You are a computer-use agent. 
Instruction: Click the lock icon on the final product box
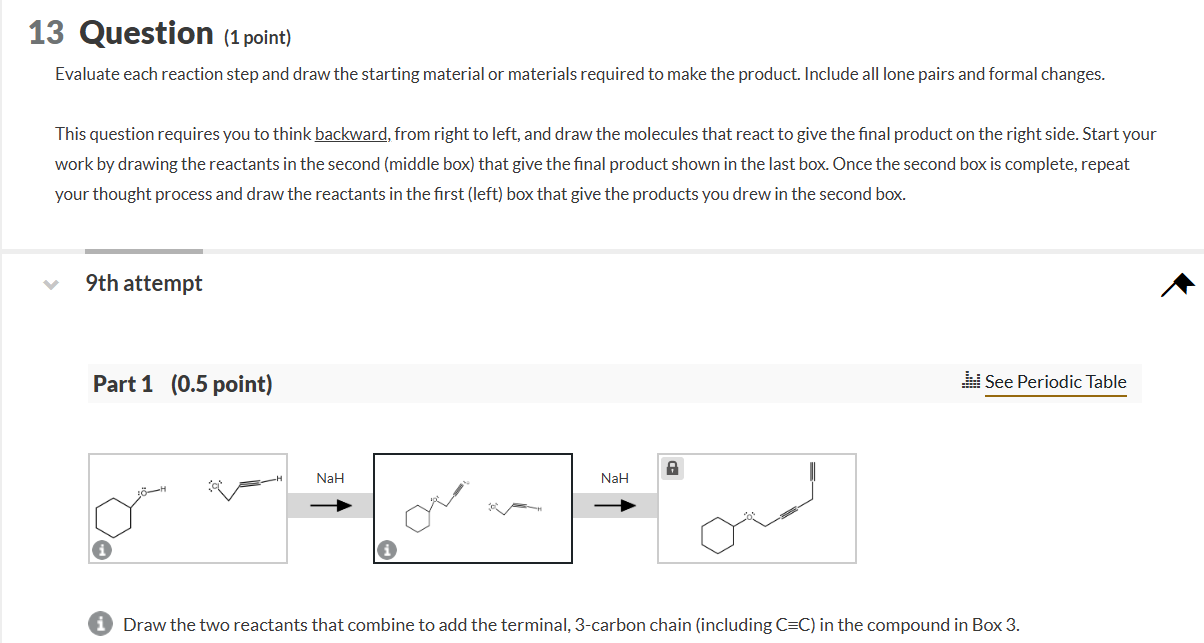[x=671, y=467]
